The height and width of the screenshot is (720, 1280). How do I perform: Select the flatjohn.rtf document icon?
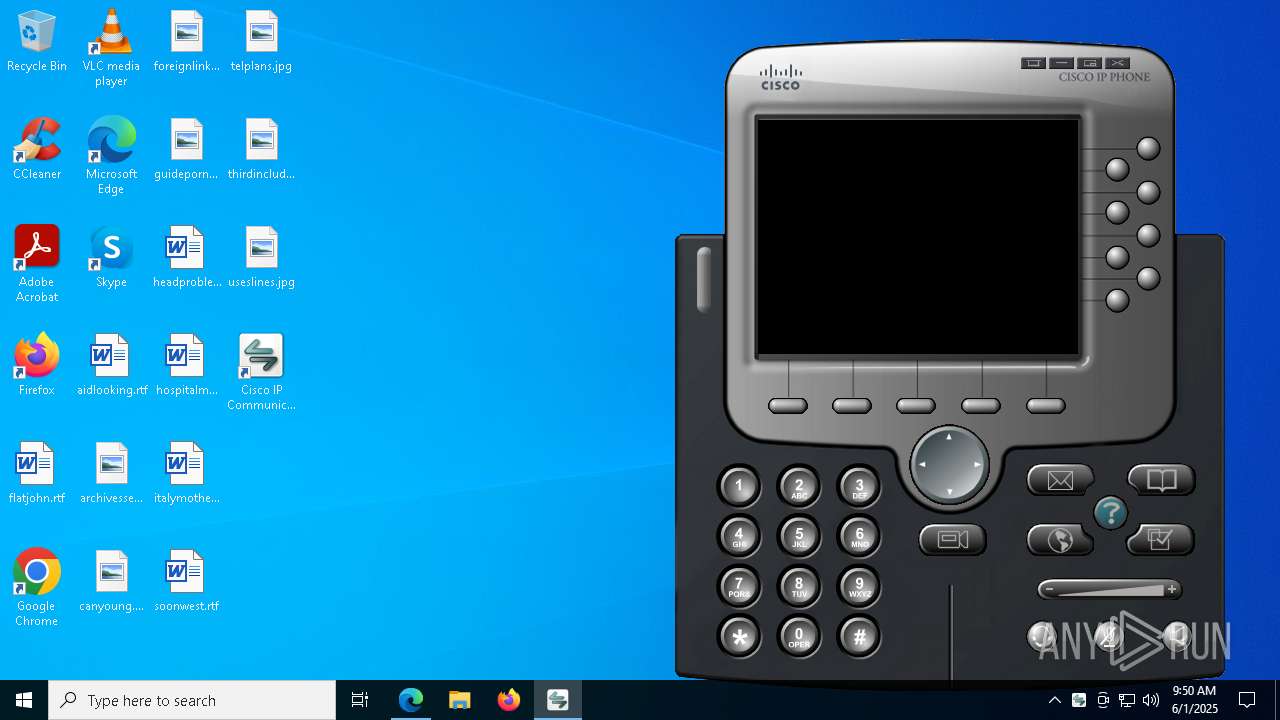tap(37, 473)
